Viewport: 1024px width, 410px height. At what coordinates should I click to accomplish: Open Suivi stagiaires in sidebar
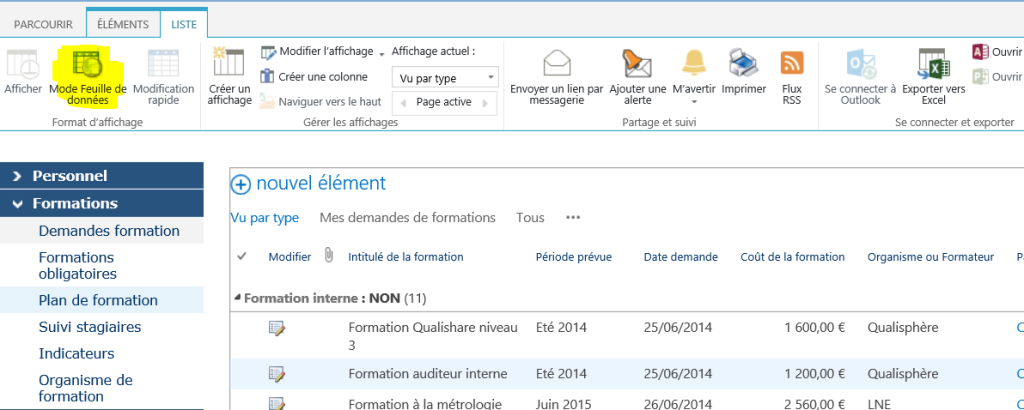[x=90, y=326]
